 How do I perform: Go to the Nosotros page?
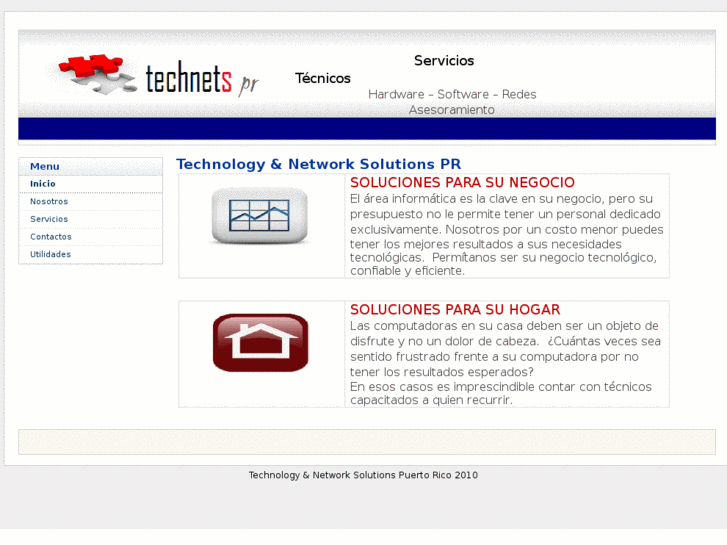(x=90, y=201)
